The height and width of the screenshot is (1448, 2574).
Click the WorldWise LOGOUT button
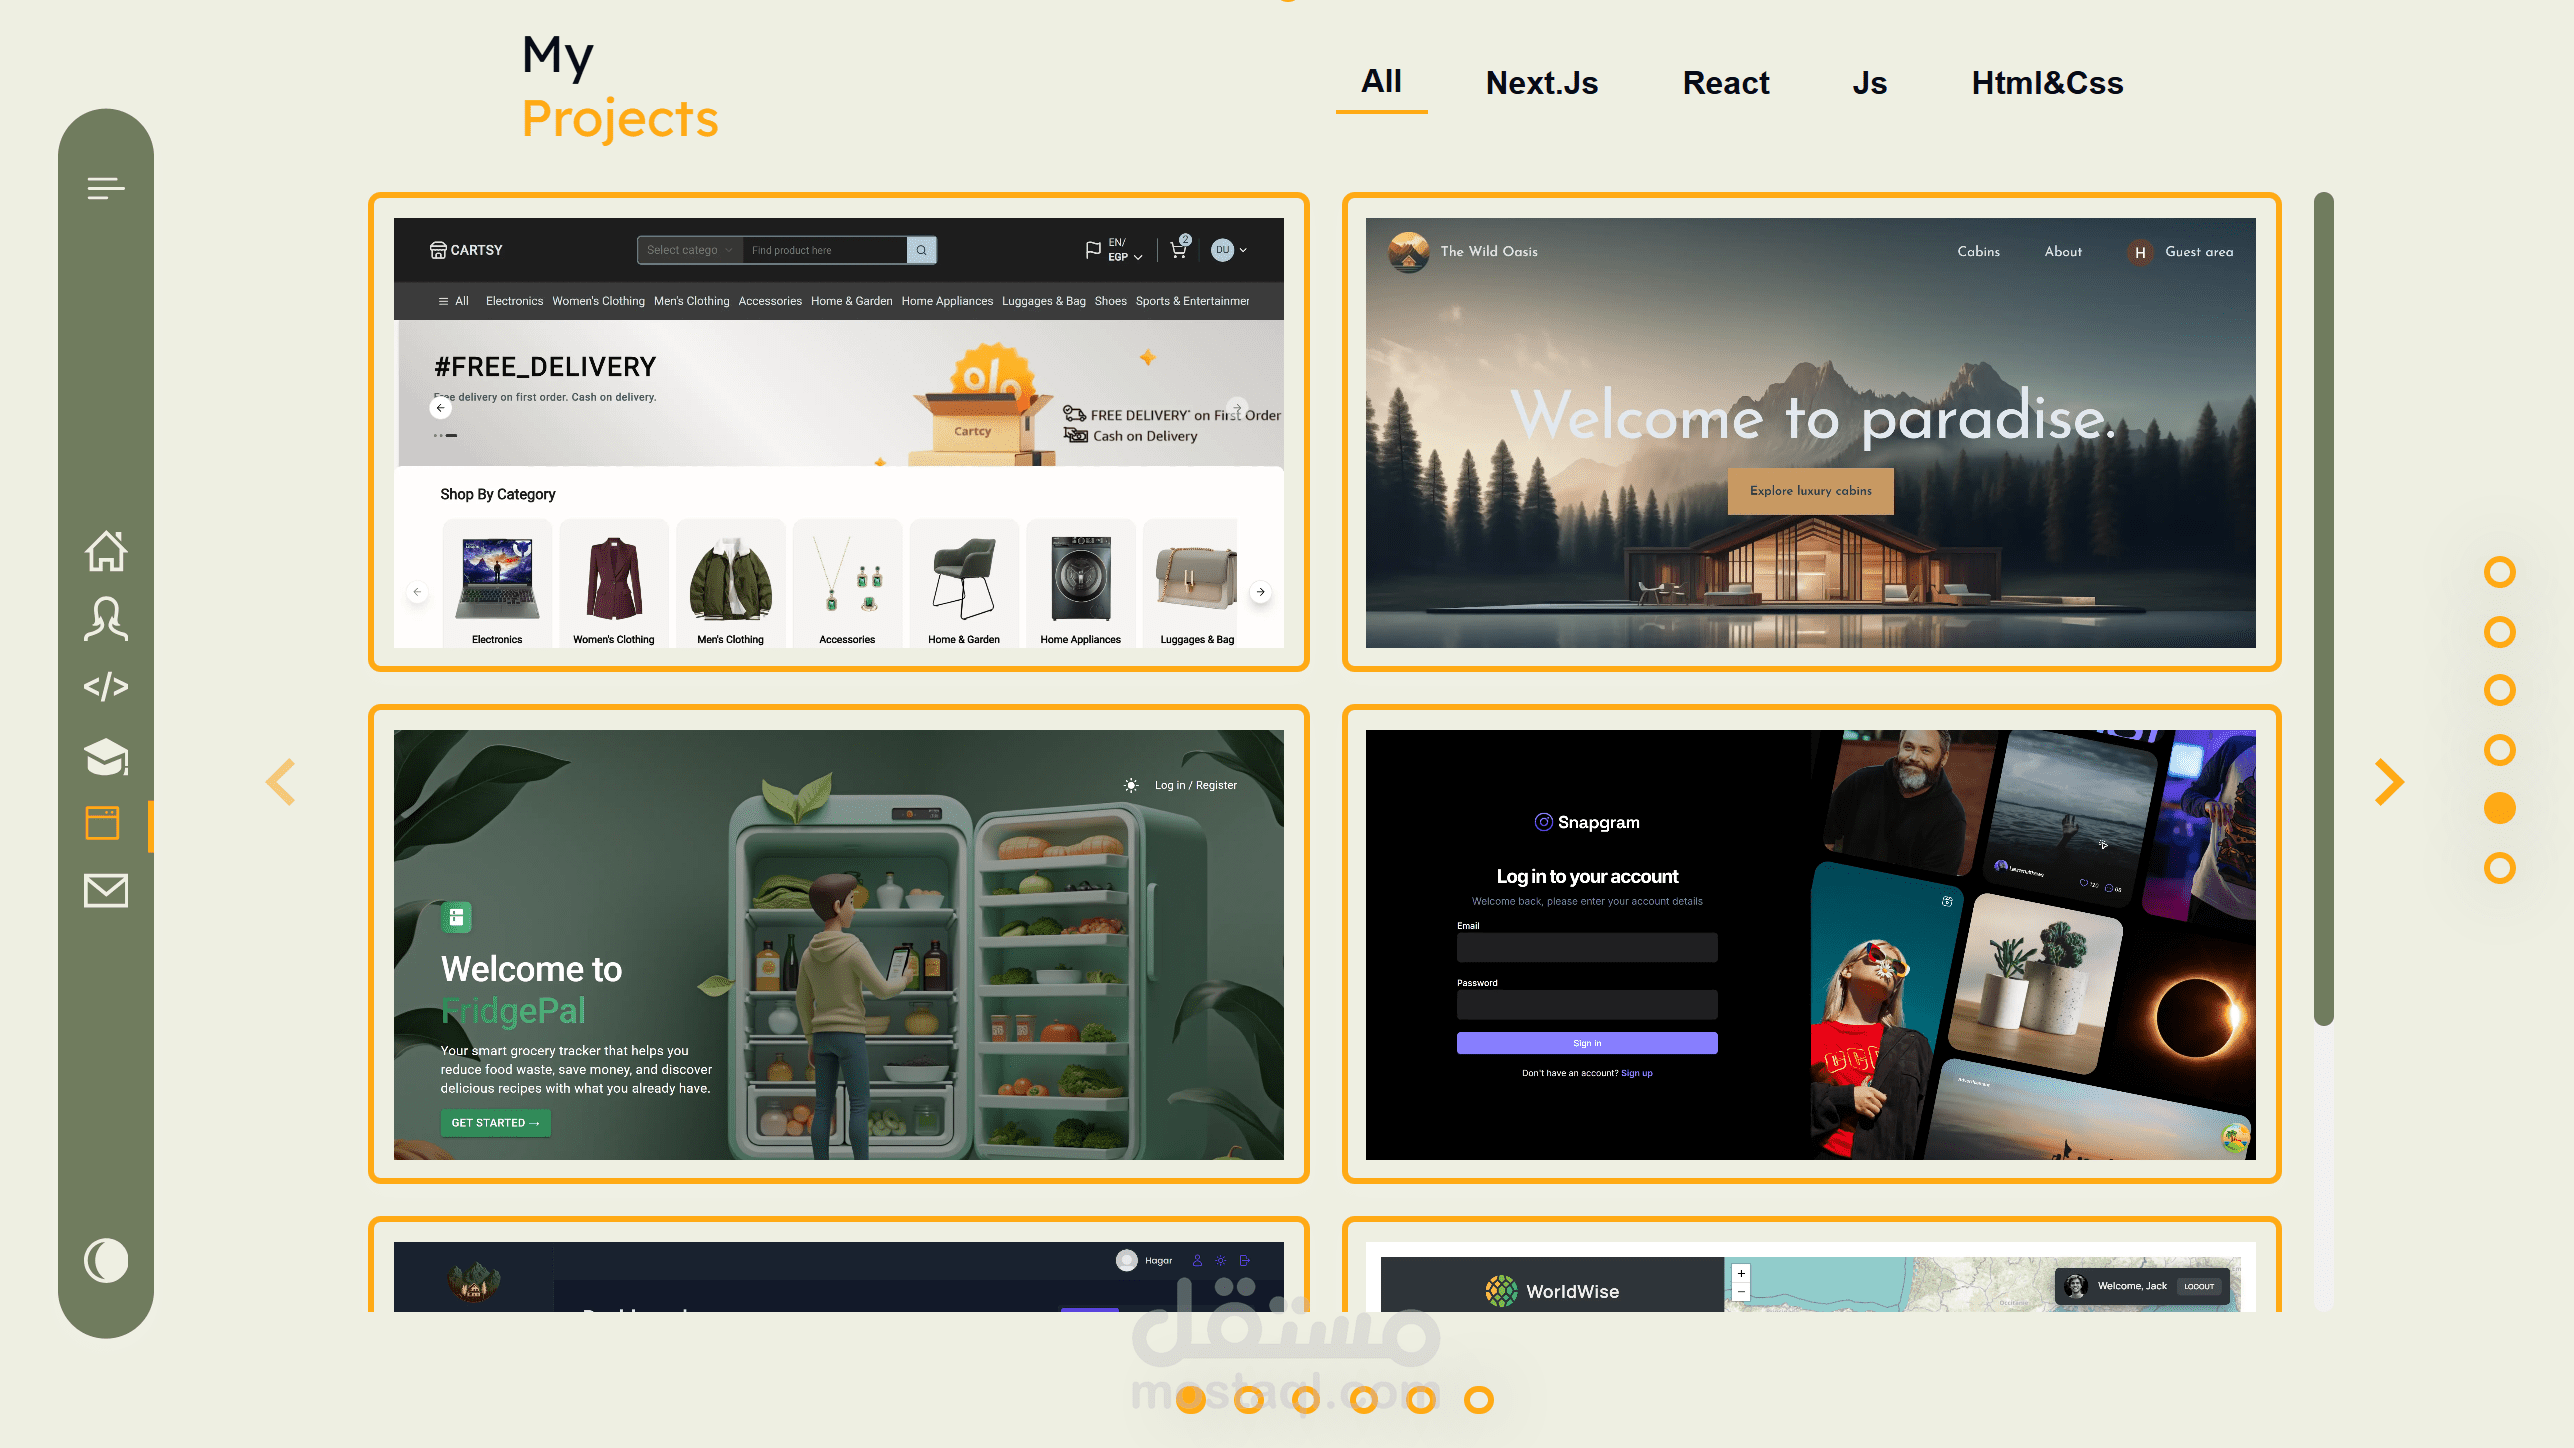click(2198, 1286)
